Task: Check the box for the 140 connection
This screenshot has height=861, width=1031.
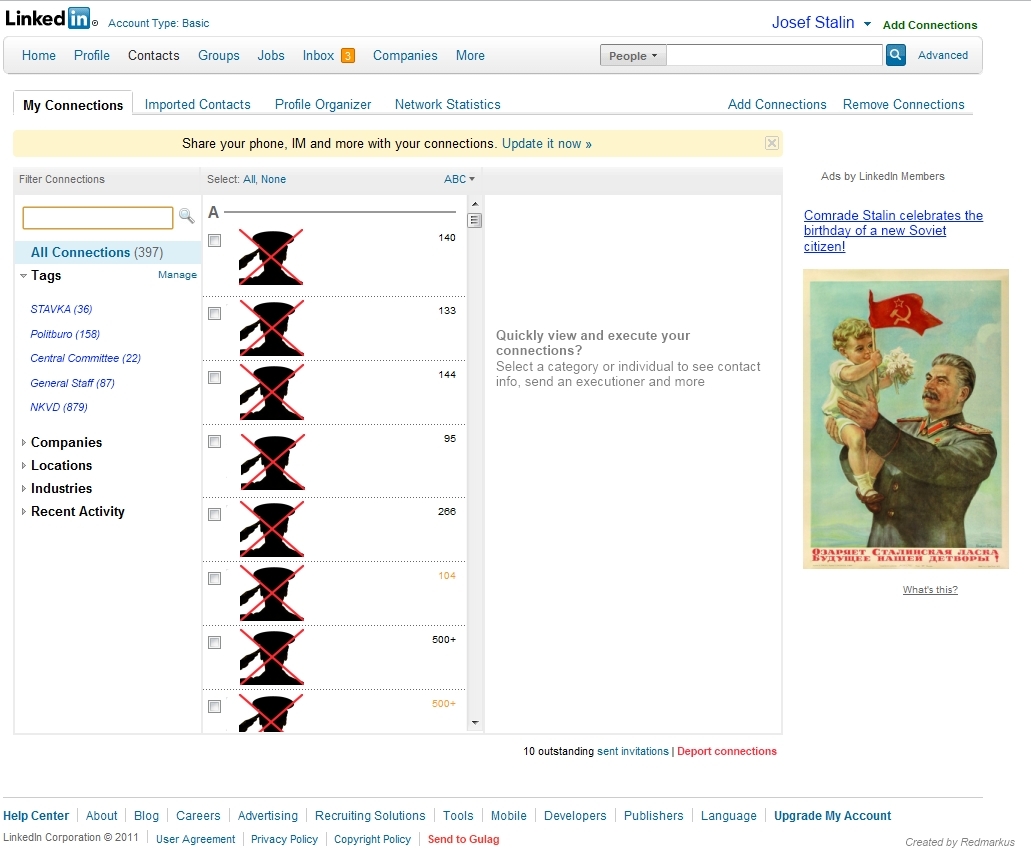Action: coord(214,241)
